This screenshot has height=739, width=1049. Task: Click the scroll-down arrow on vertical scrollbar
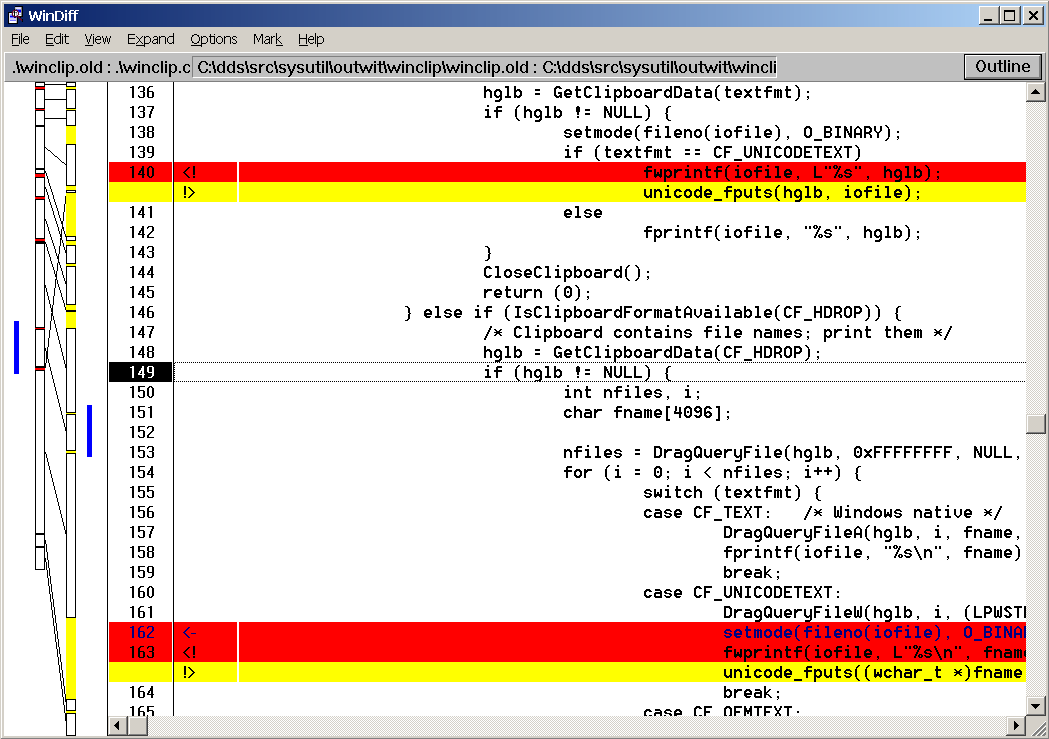click(x=1035, y=706)
